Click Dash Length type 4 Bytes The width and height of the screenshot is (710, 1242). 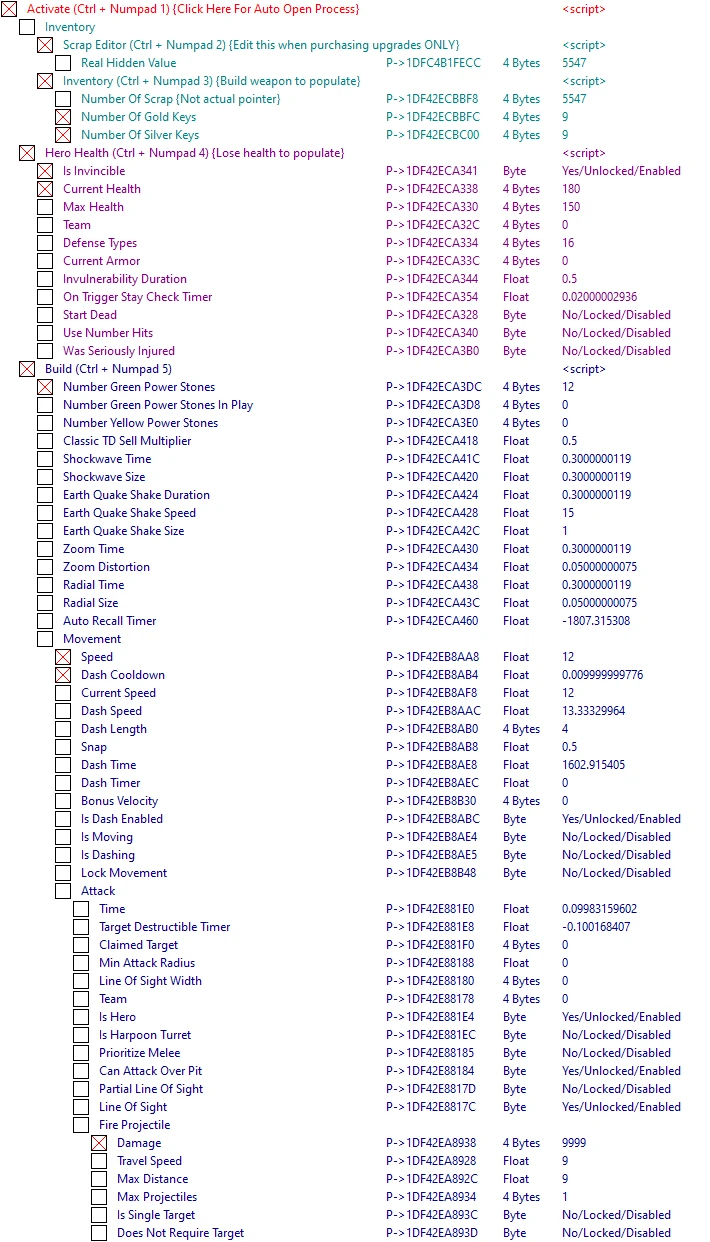click(x=521, y=729)
